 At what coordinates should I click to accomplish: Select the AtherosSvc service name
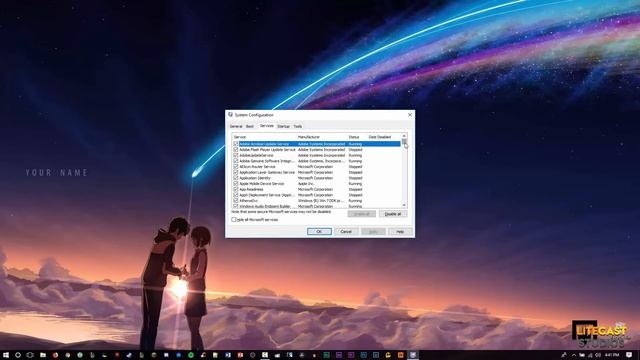249,201
